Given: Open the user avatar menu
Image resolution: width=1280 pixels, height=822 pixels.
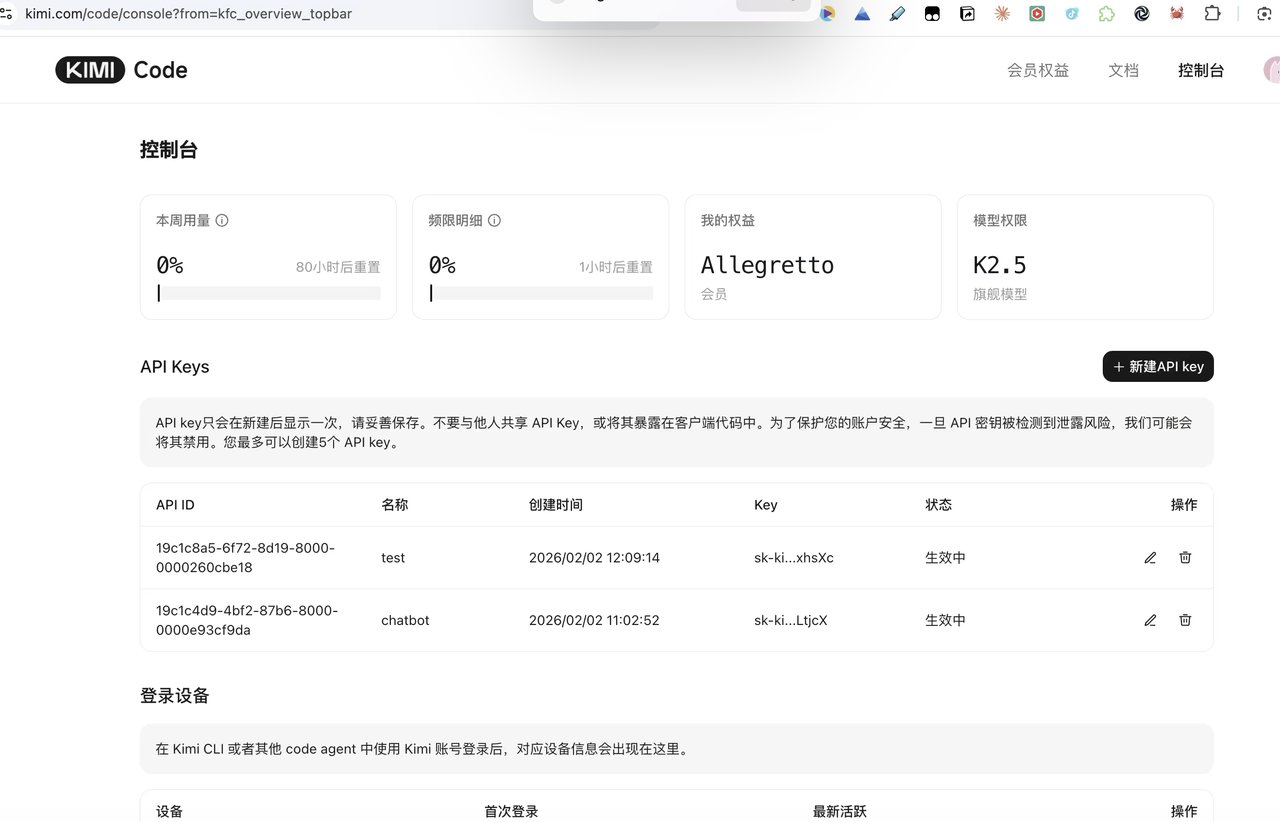Looking at the screenshot, I should point(1272,70).
